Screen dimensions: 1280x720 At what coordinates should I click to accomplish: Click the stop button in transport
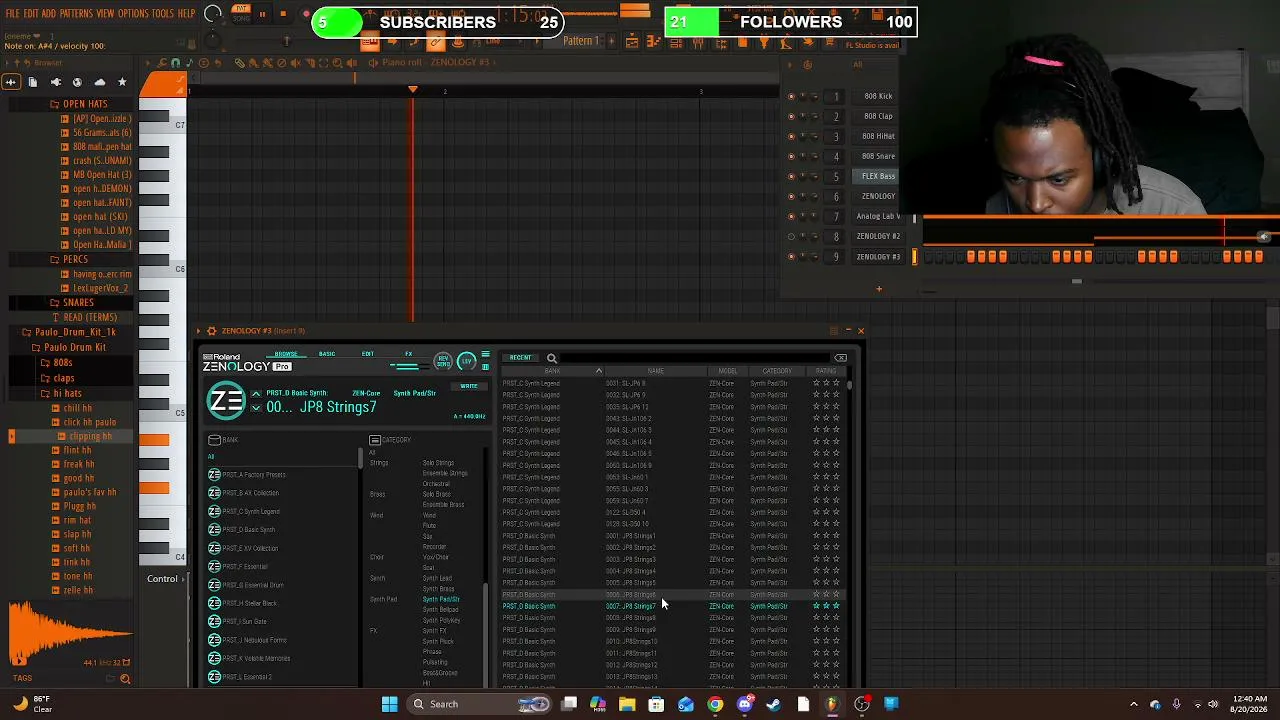[x=283, y=14]
